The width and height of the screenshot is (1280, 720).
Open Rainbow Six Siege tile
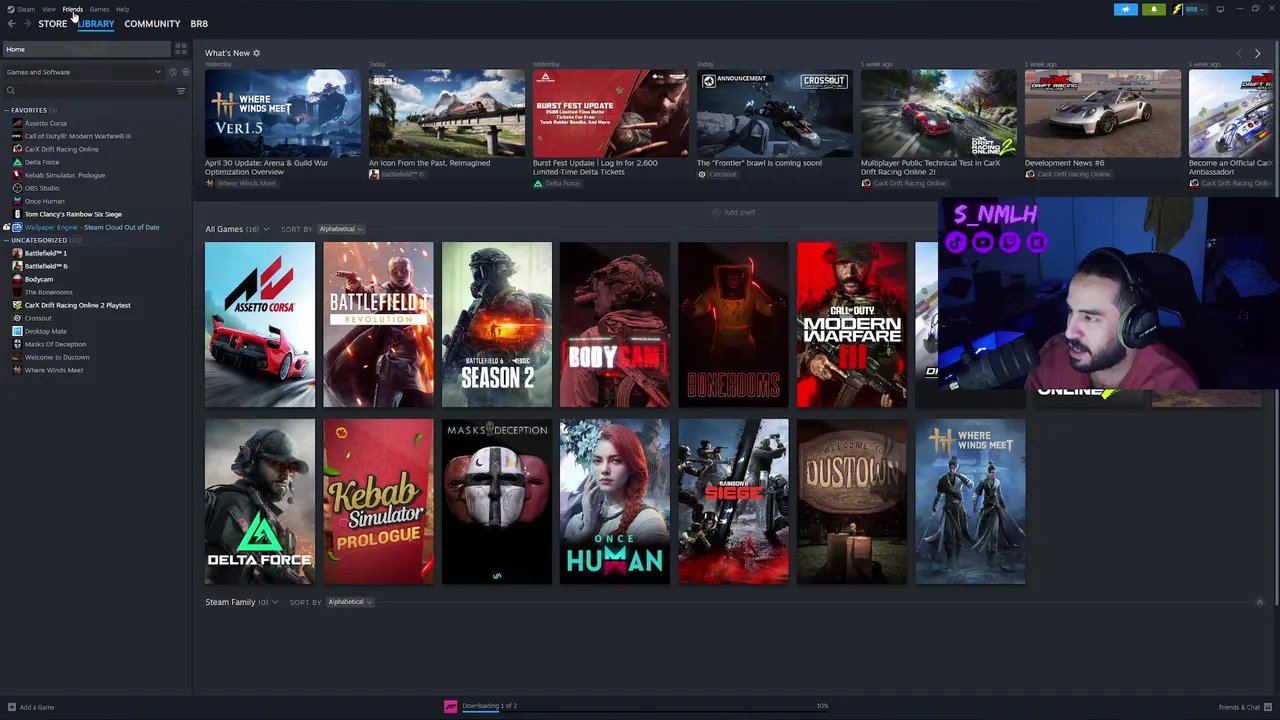pyautogui.click(x=733, y=501)
